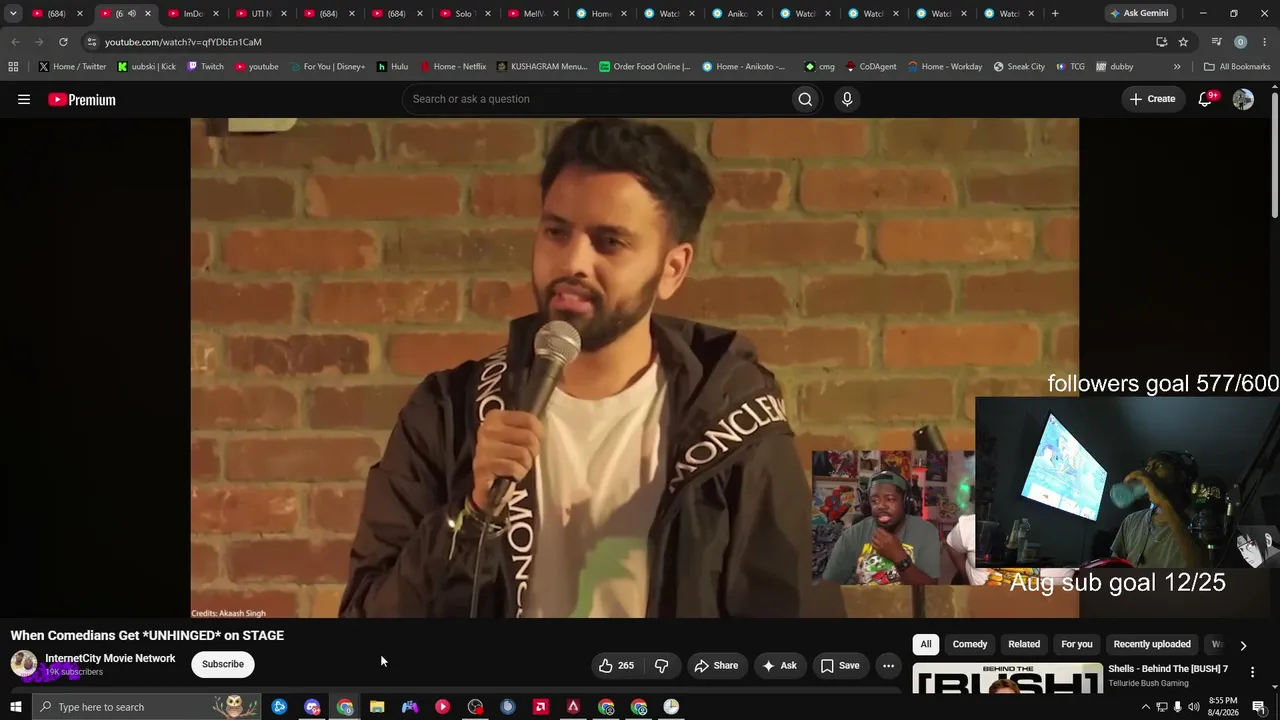Open a new tab with the plus icon
The width and height of the screenshot is (1280, 720).
1055,14
